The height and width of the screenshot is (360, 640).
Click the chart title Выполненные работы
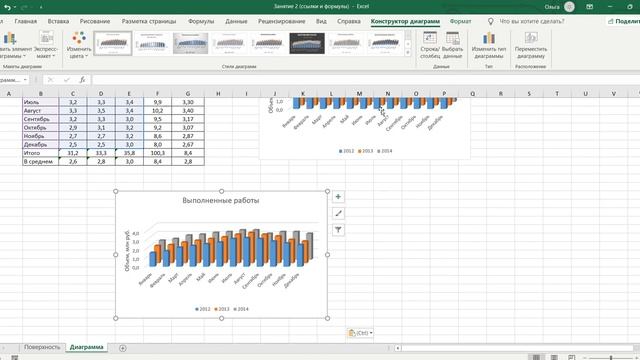[x=221, y=200]
